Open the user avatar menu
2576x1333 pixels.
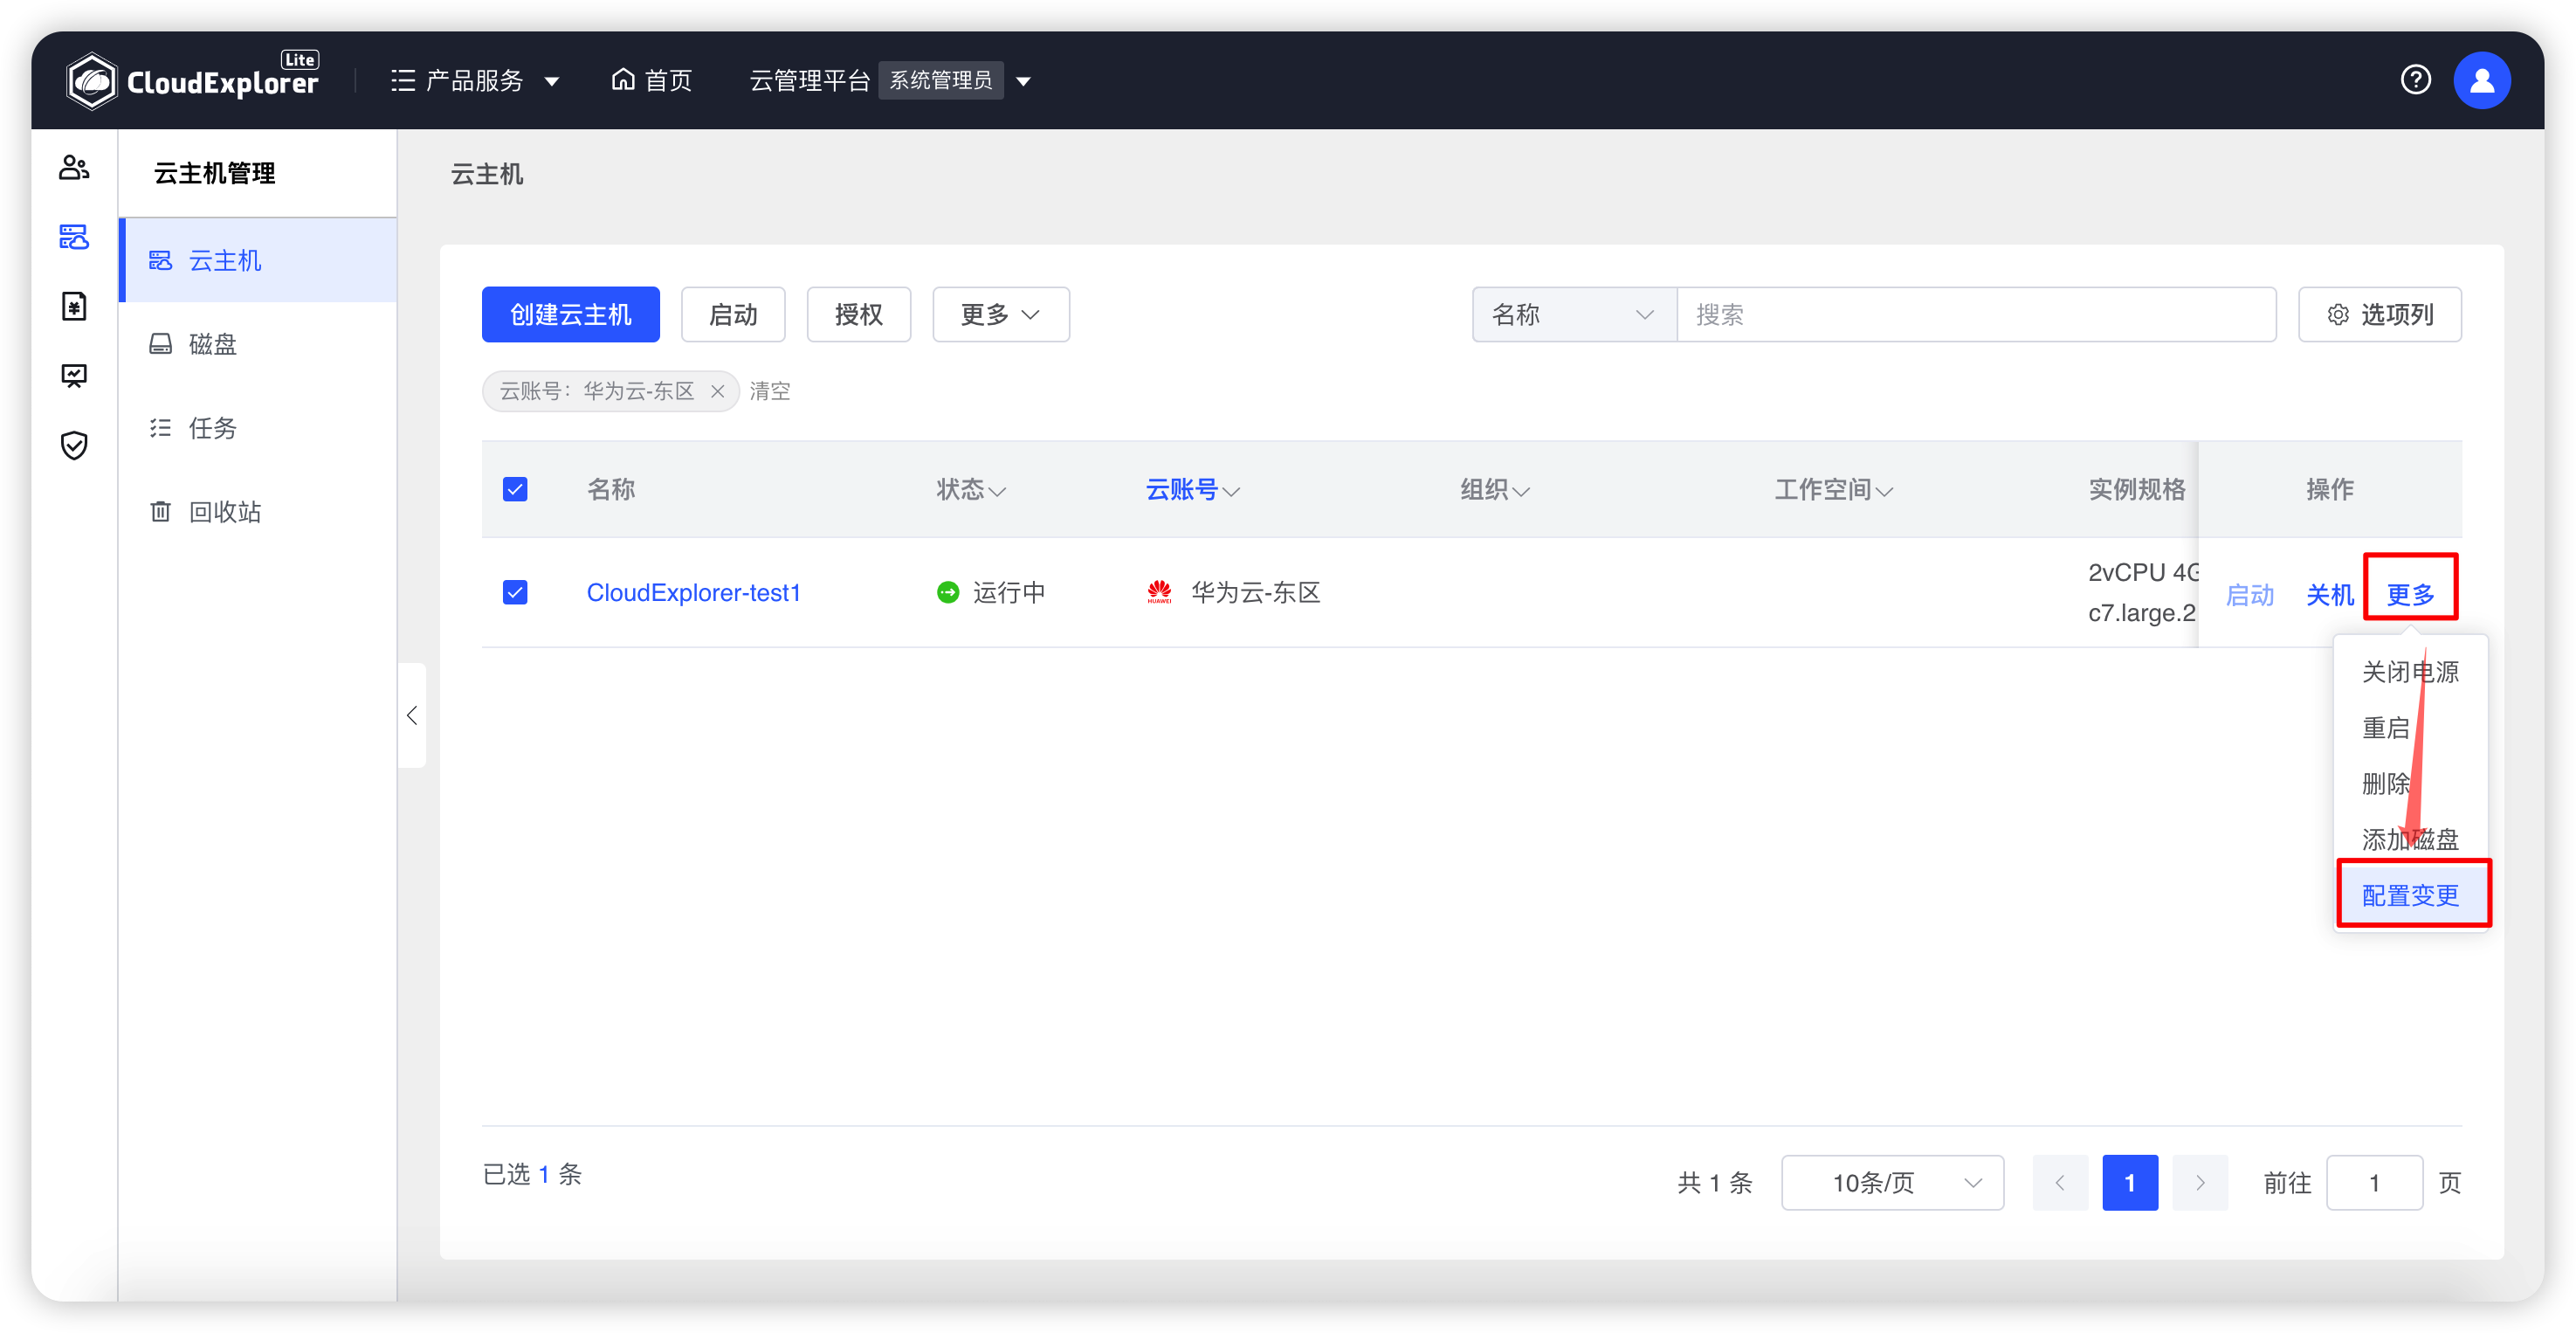2481,80
